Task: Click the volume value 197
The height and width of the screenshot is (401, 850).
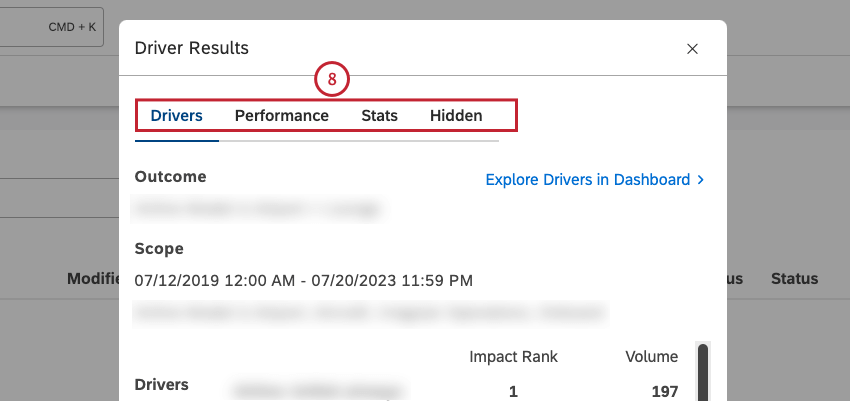Action: pos(665,391)
